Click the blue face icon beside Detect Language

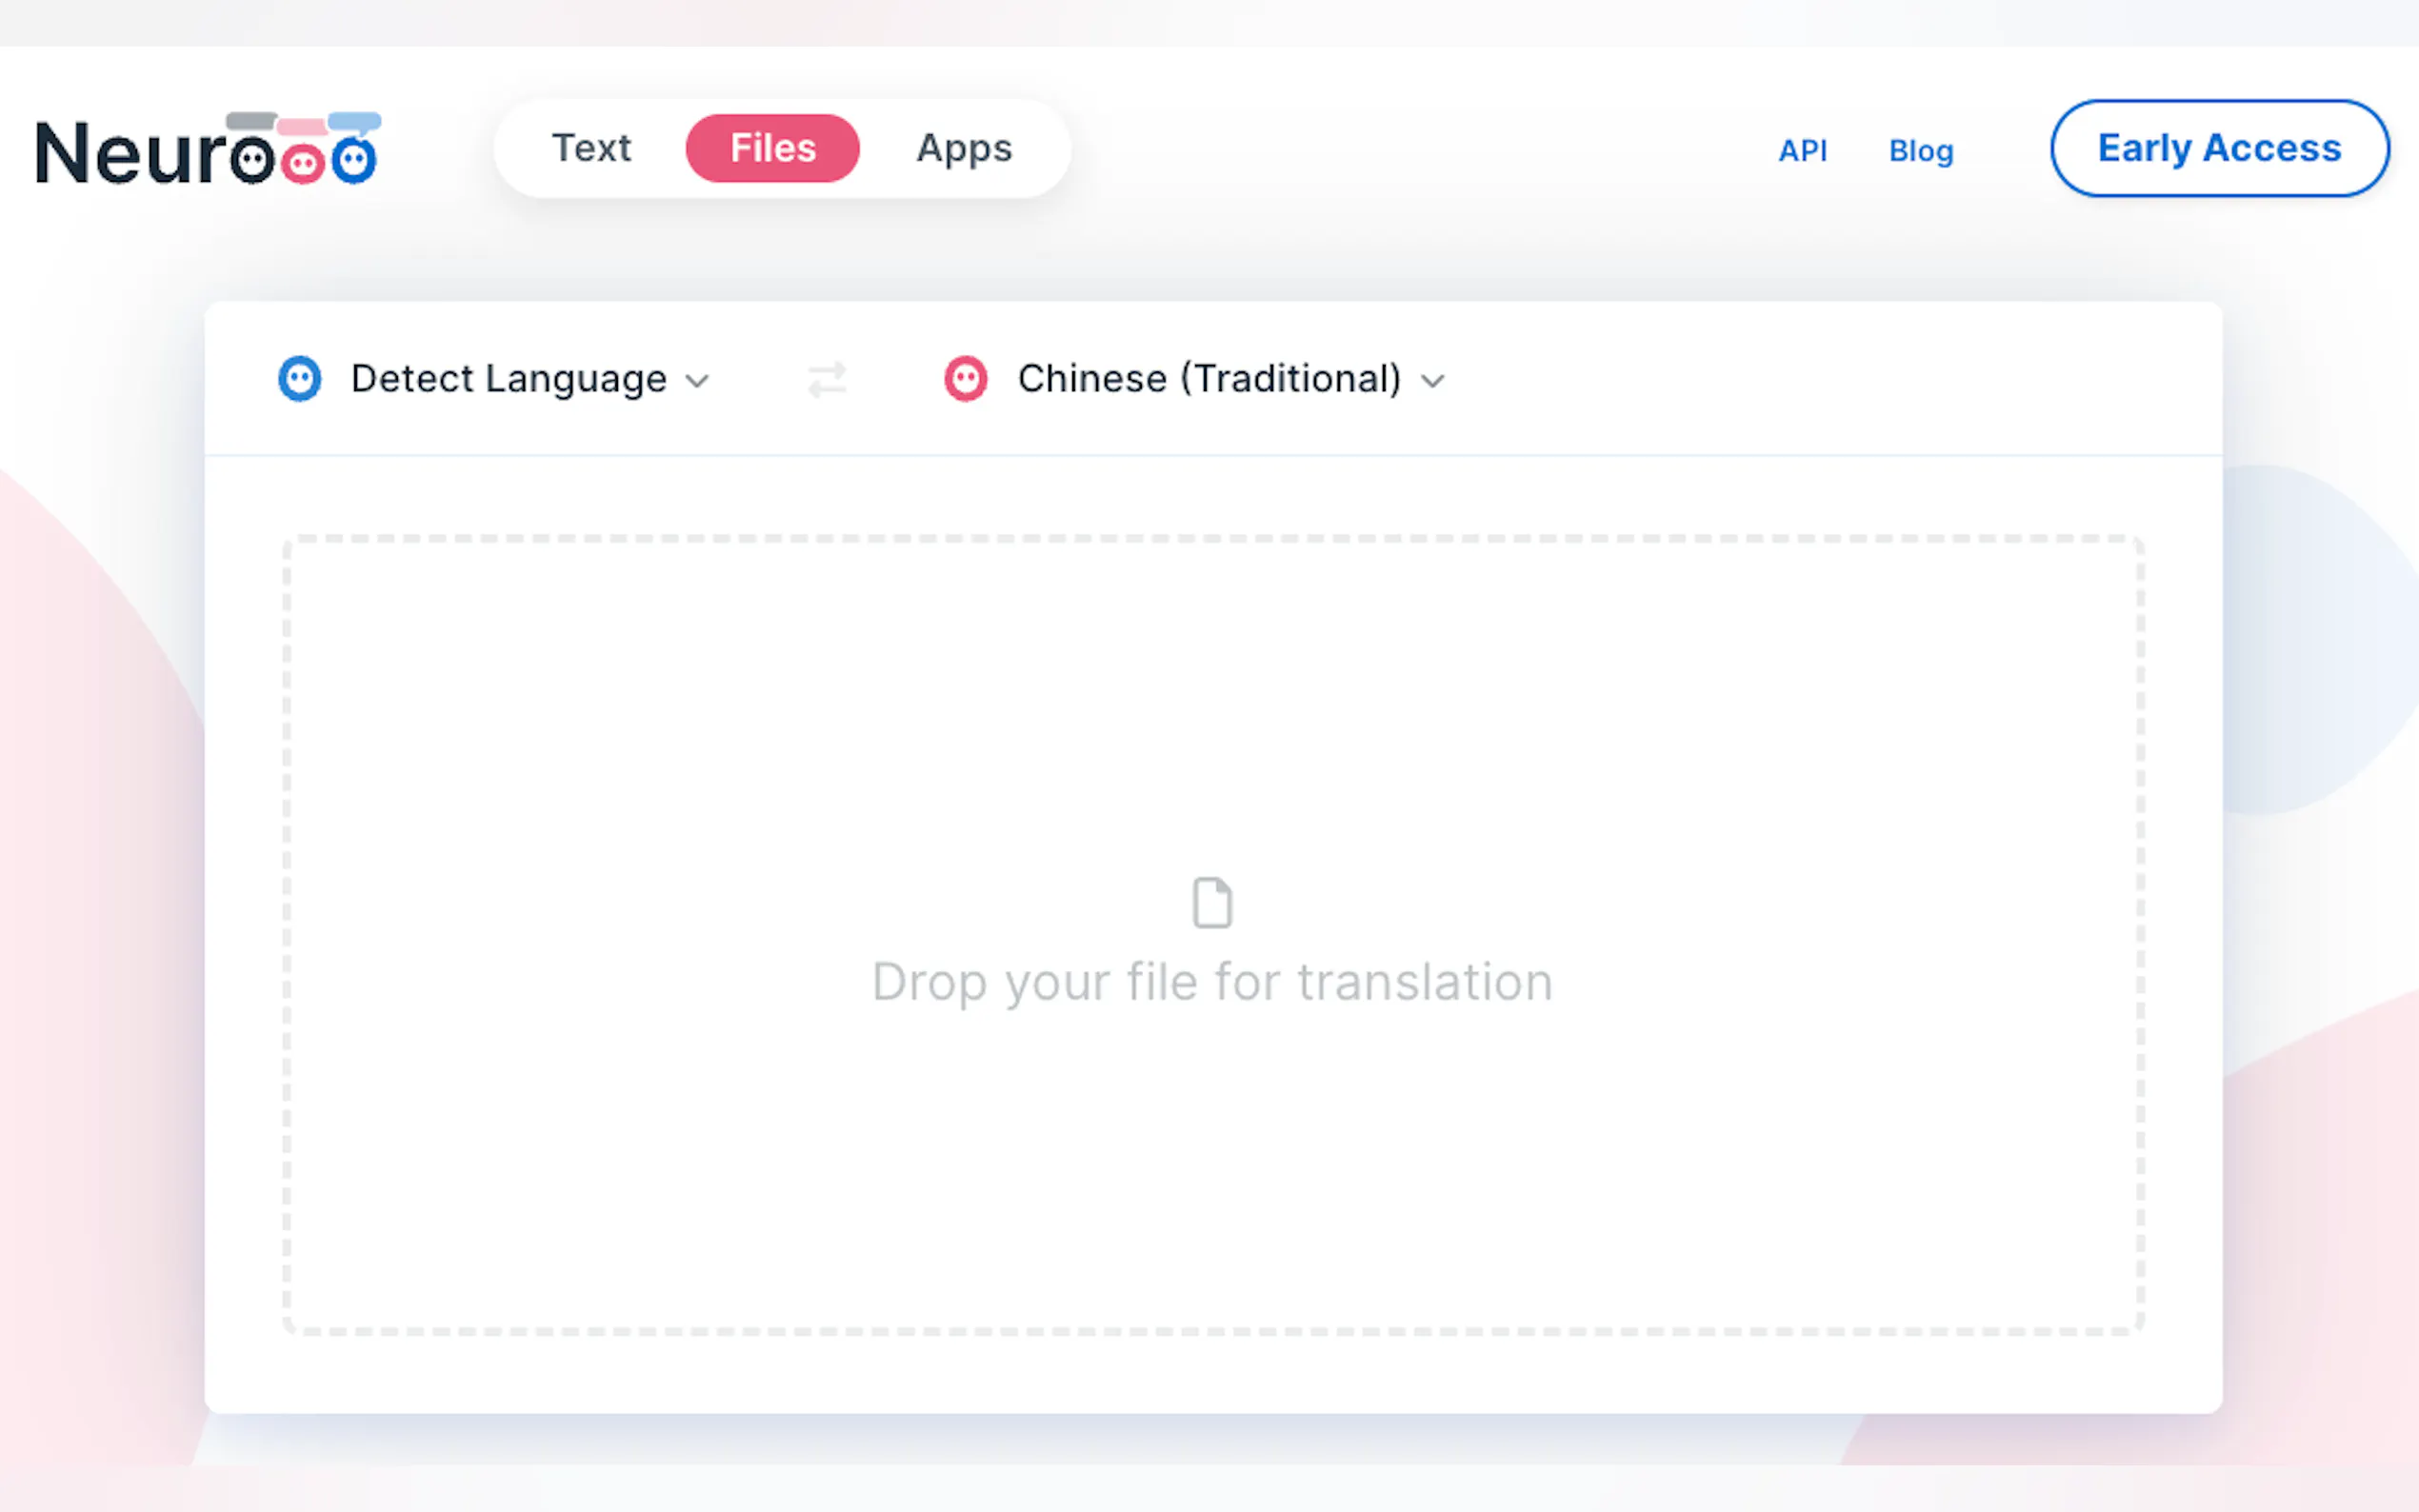[x=299, y=379]
